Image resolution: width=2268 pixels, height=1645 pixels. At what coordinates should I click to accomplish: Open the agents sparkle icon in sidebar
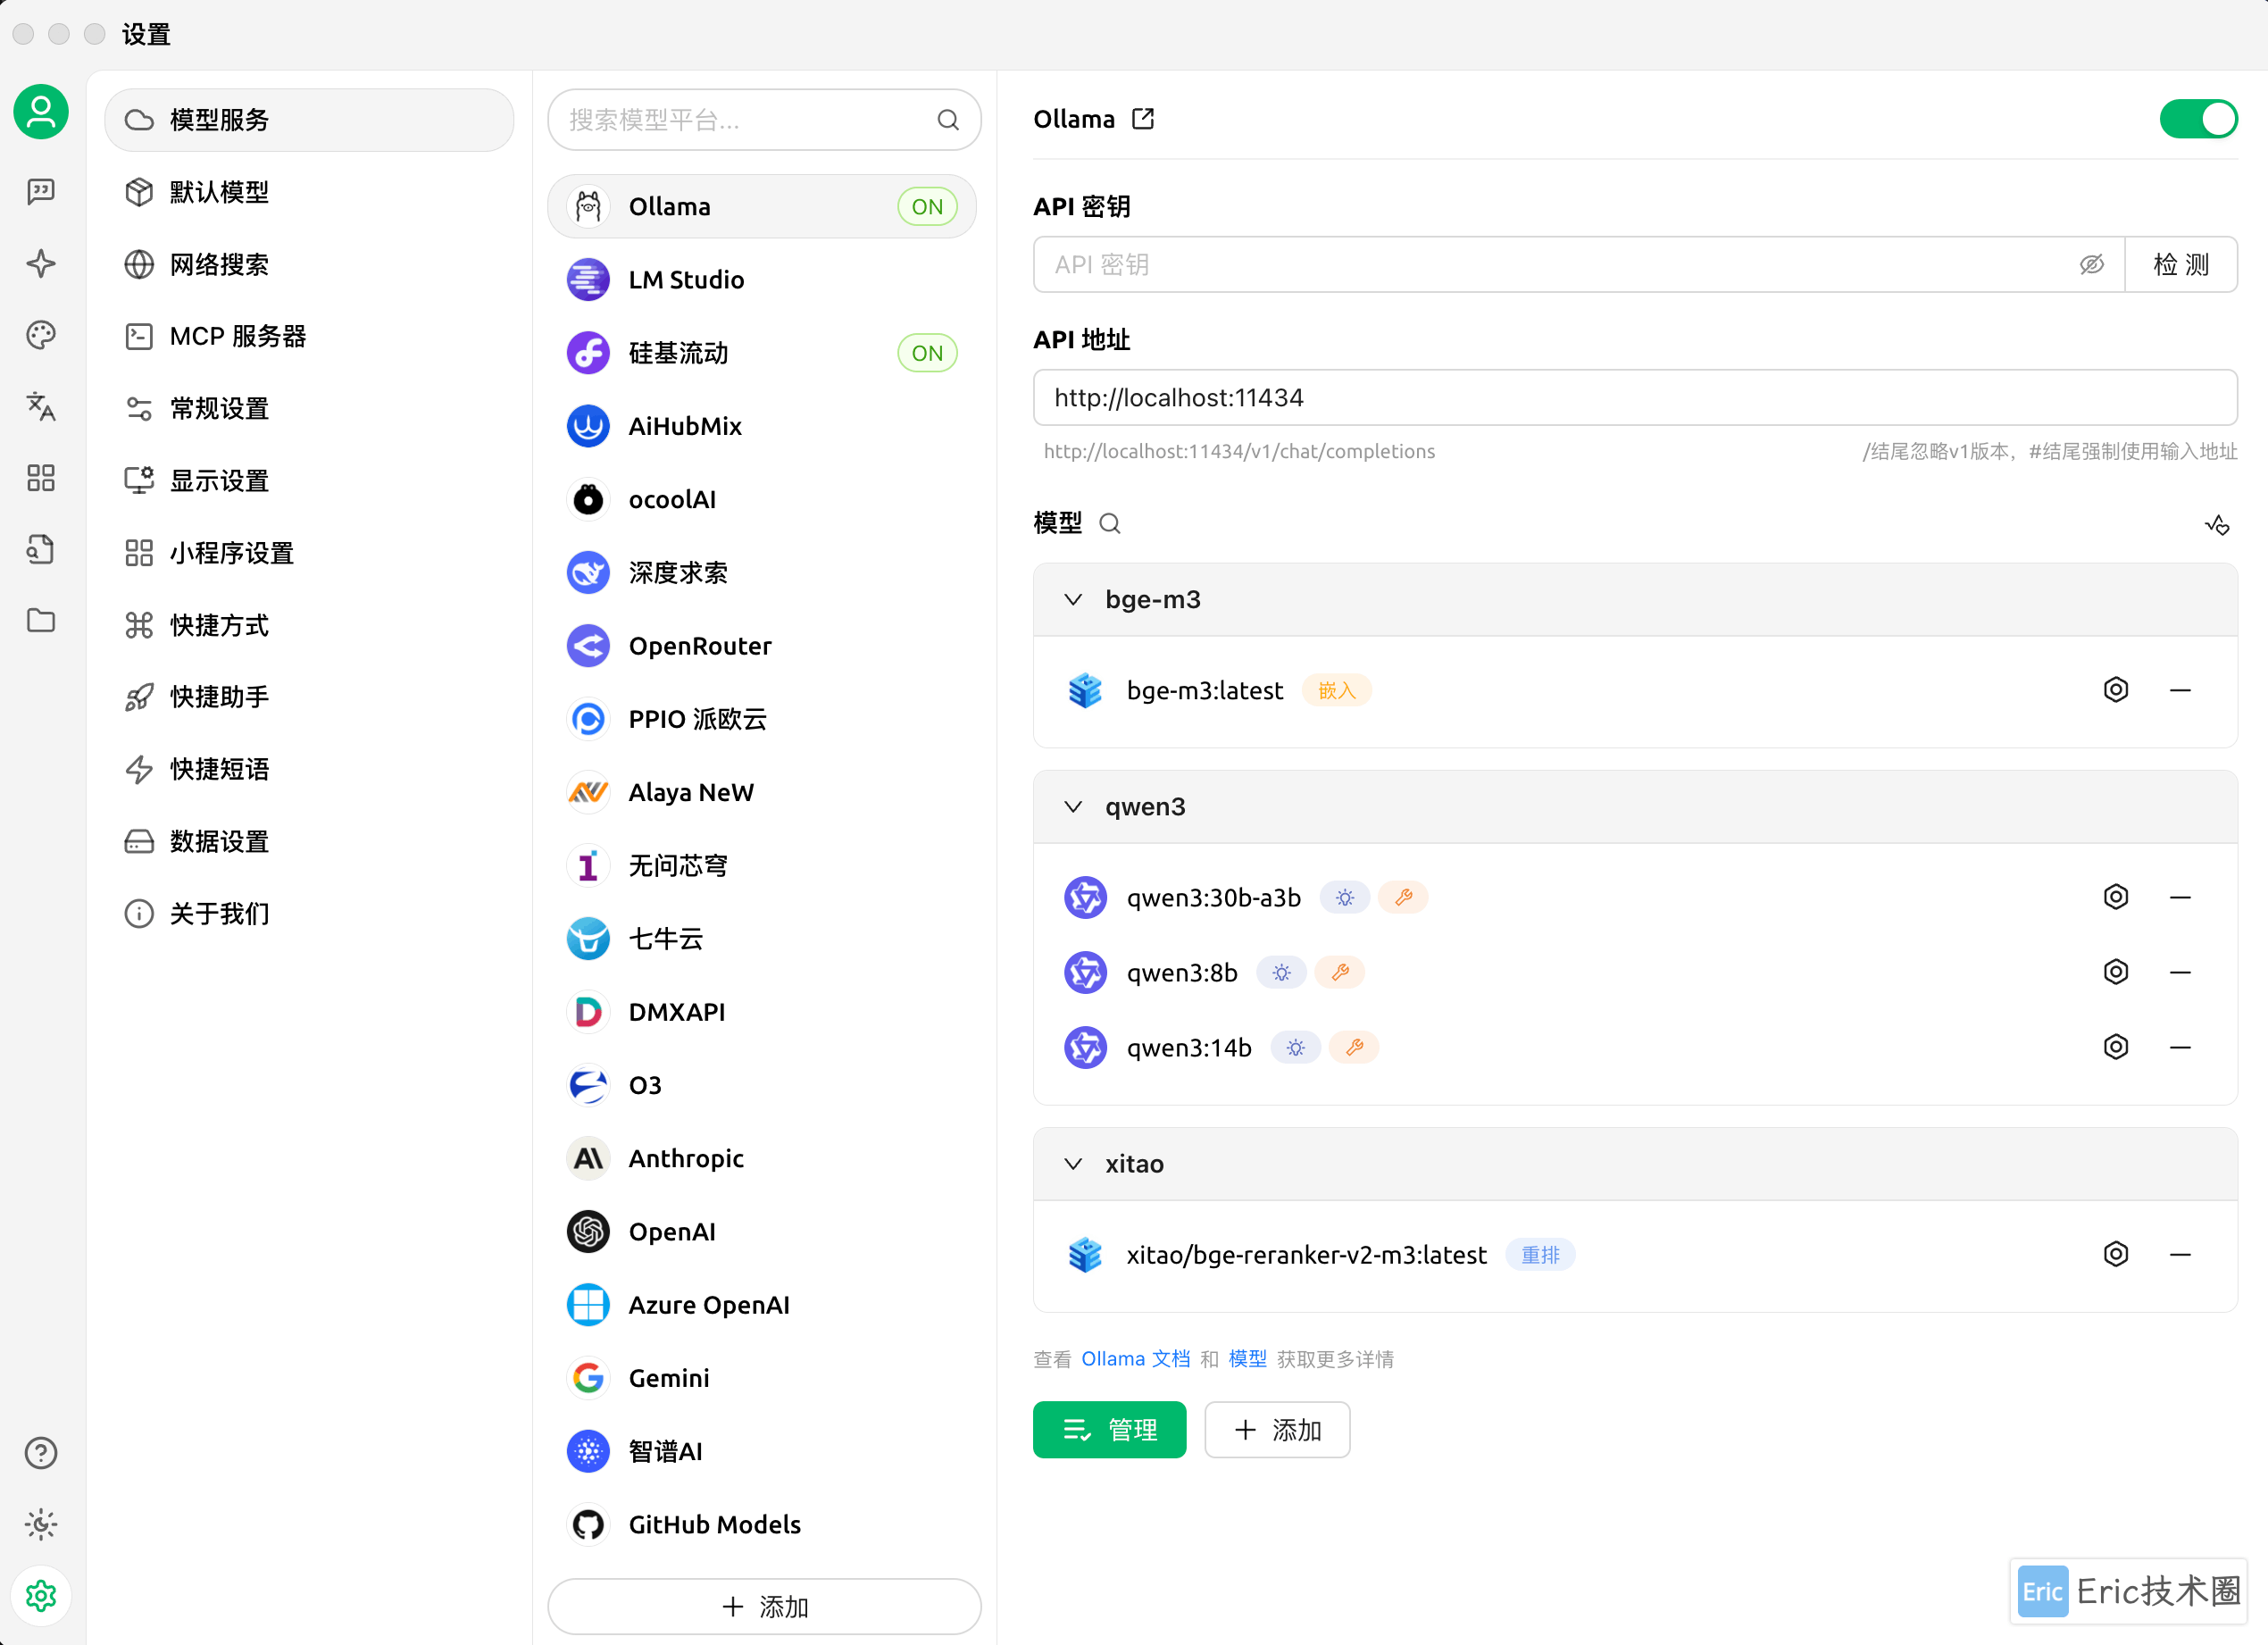pyautogui.click(x=41, y=264)
